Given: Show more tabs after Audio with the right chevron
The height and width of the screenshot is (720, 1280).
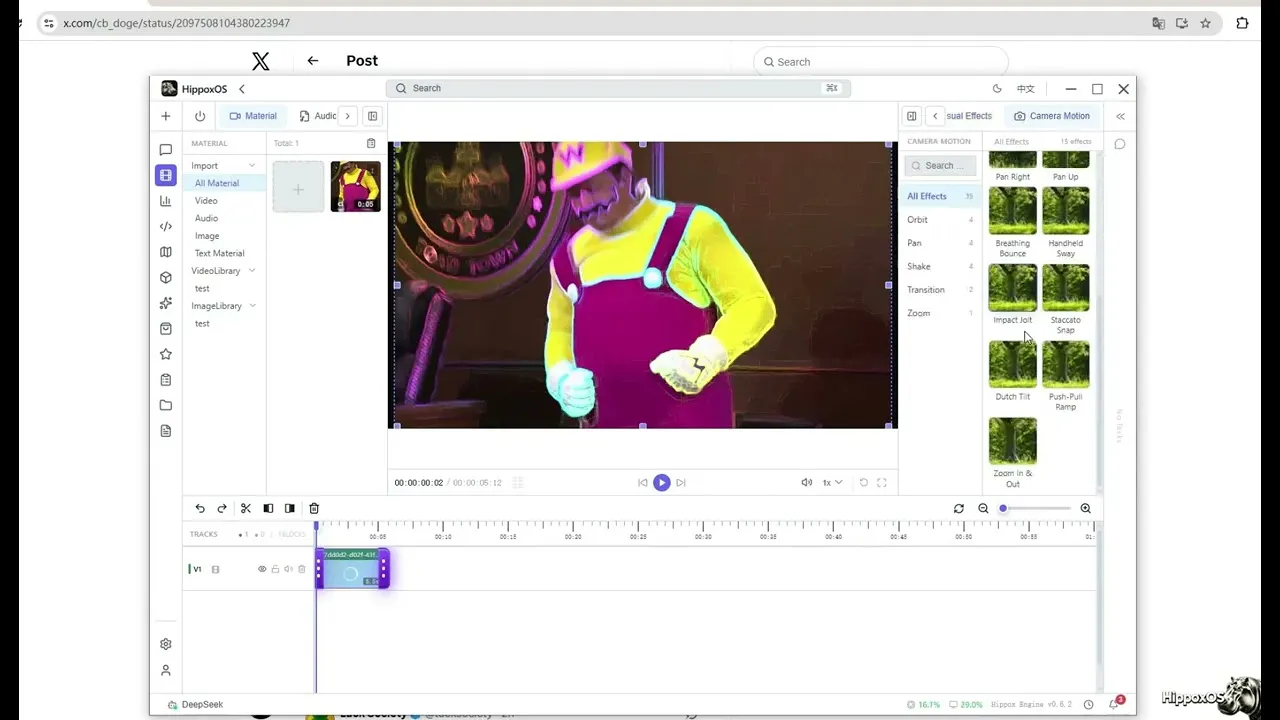Looking at the screenshot, I should 347,116.
